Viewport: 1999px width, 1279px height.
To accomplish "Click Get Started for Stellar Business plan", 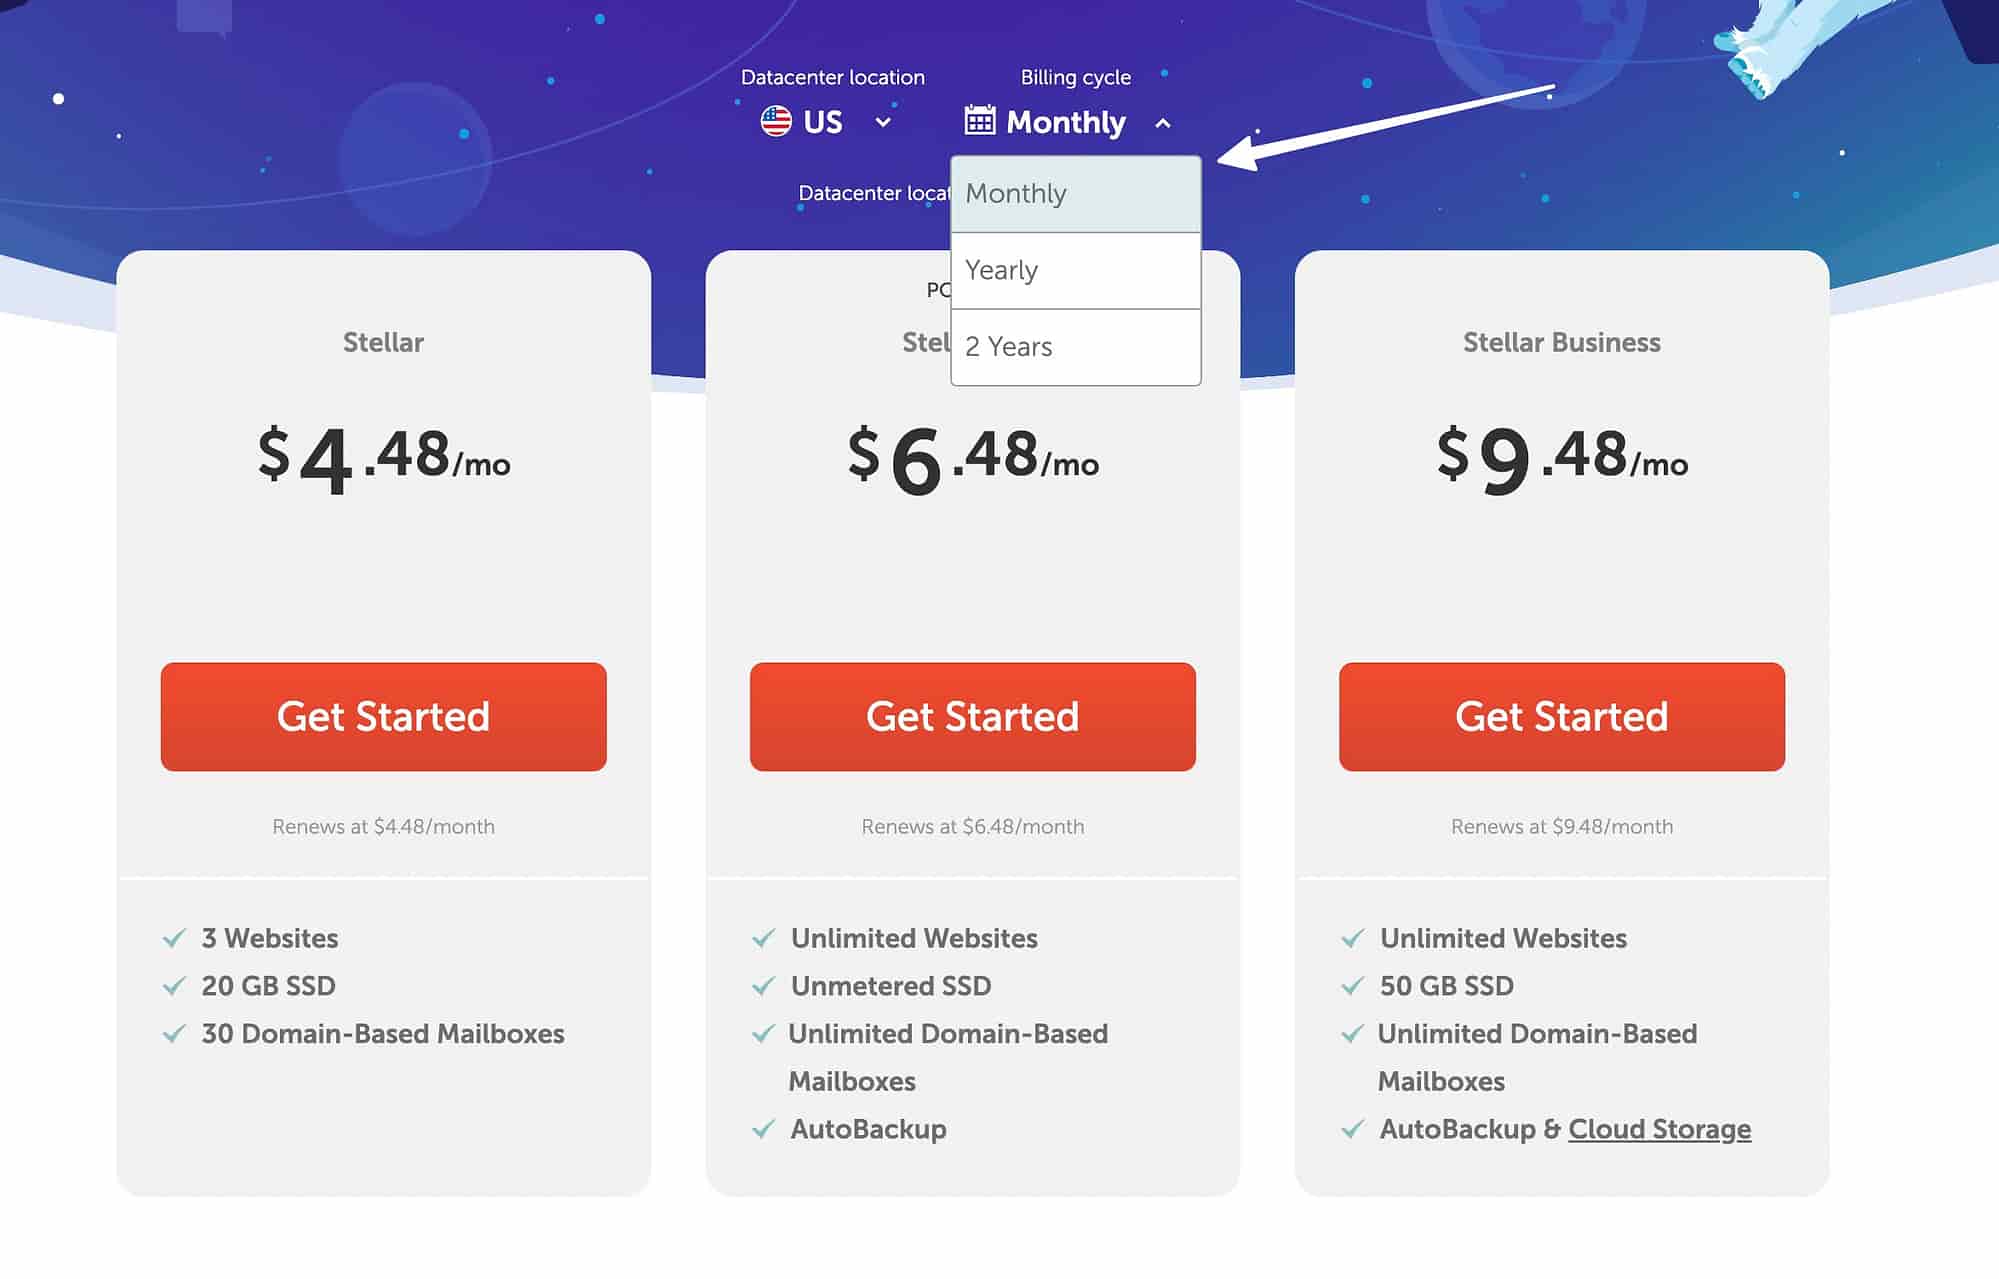I will pos(1563,715).
